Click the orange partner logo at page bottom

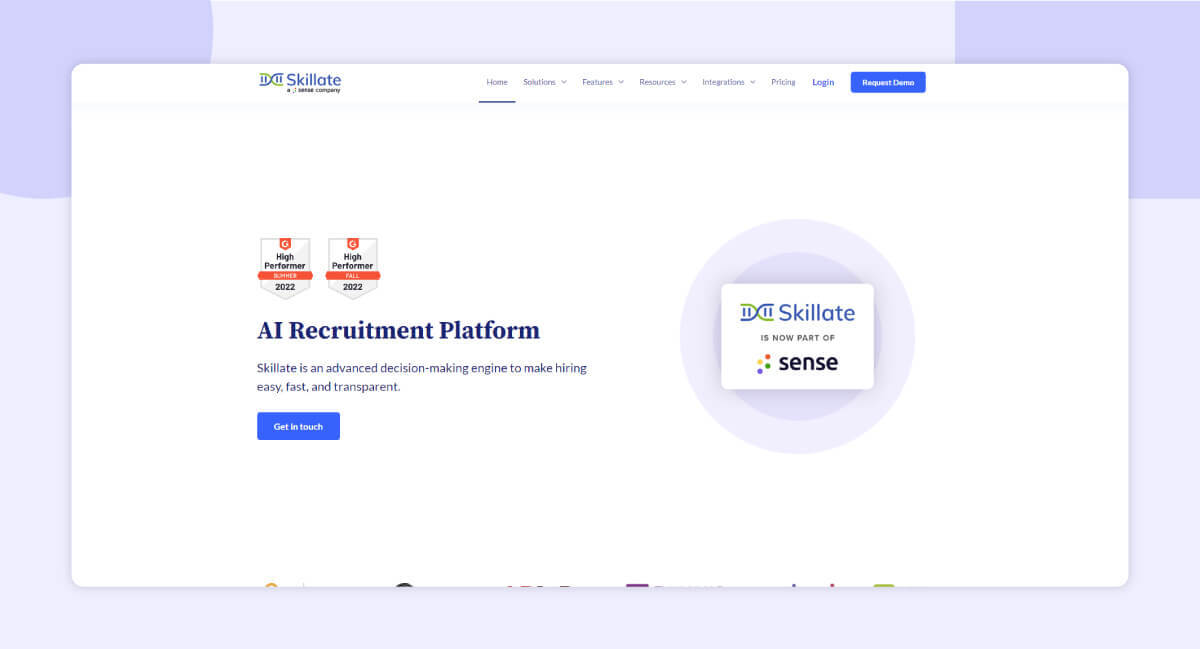pyautogui.click(x=270, y=585)
